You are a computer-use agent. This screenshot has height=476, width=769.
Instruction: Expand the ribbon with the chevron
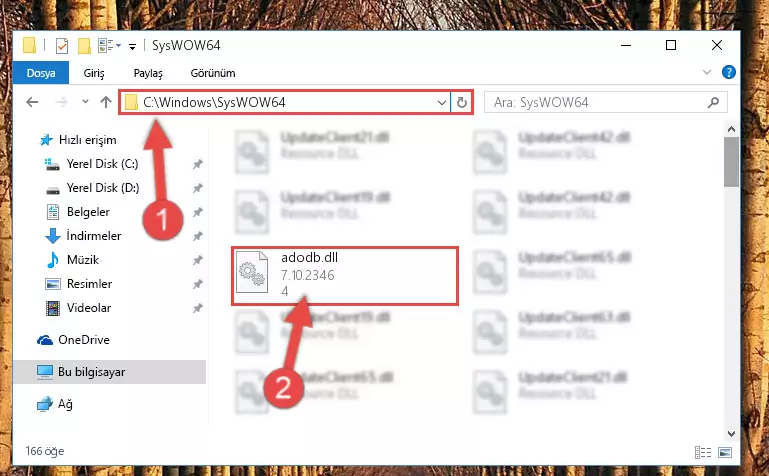point(707,73)
